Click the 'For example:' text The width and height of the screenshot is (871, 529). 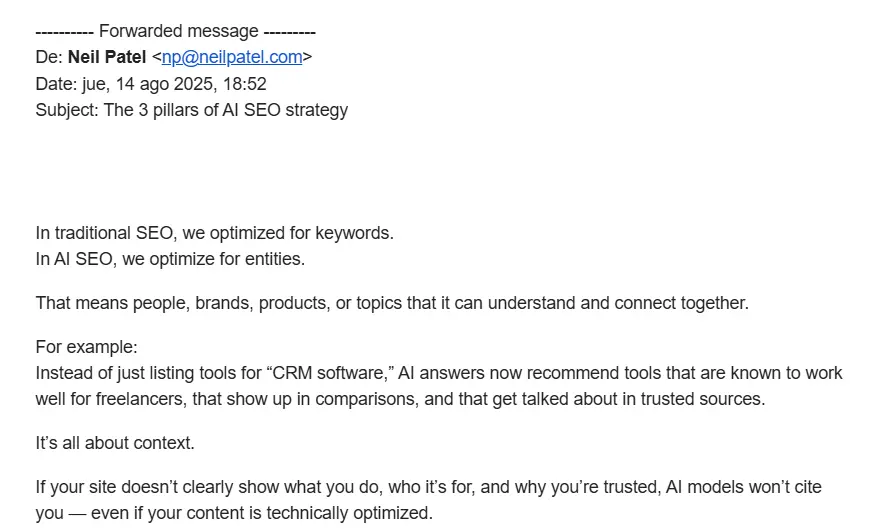click(86, 347)
